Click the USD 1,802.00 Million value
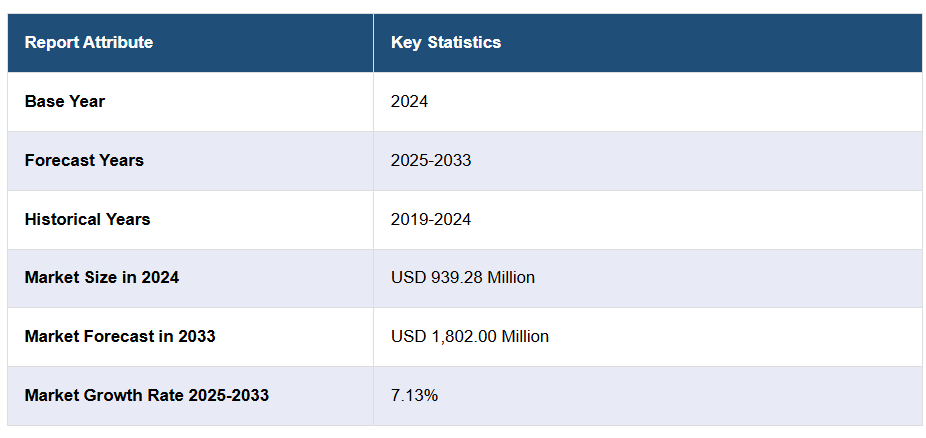This screenshot has height=438, width=926. point(470,336)
